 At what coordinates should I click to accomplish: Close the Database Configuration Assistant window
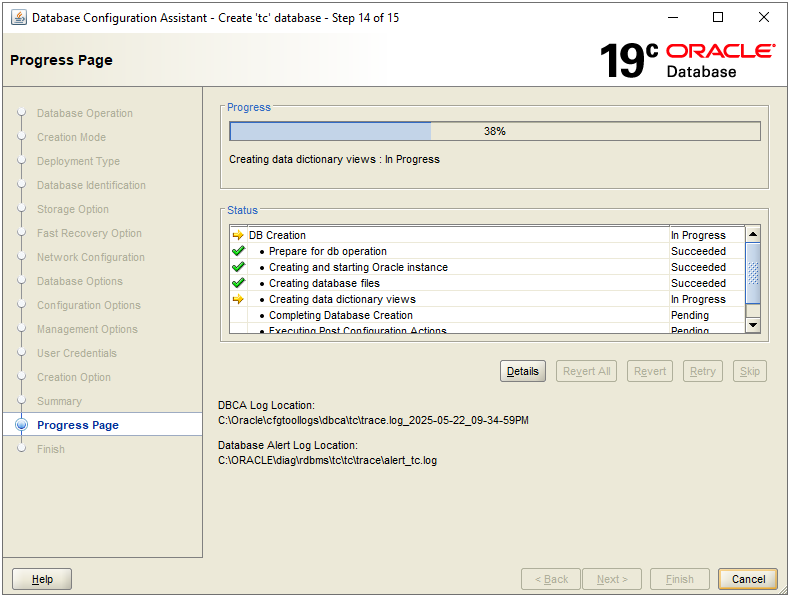click(764, 18)
